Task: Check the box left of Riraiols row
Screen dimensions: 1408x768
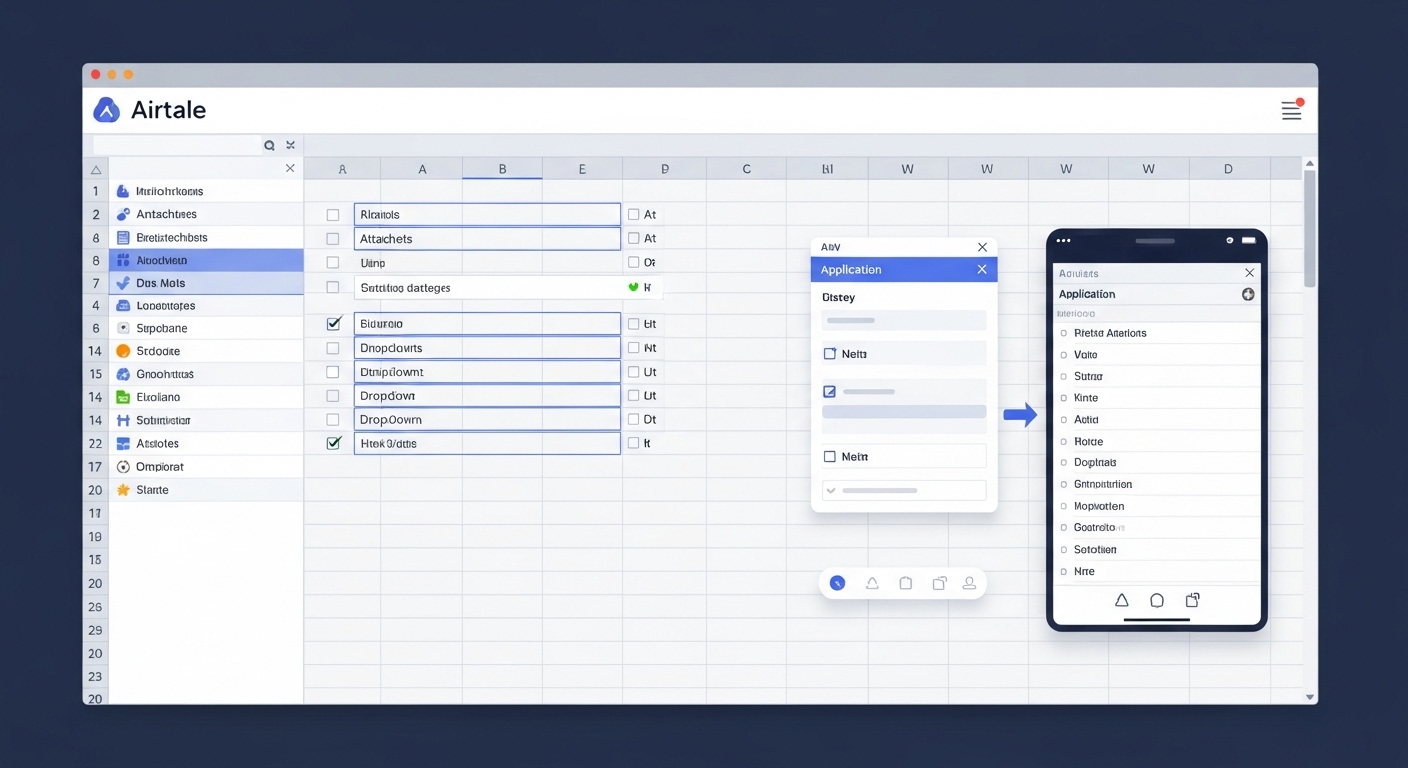Action: pyautogui.click(x=333, y=215)
